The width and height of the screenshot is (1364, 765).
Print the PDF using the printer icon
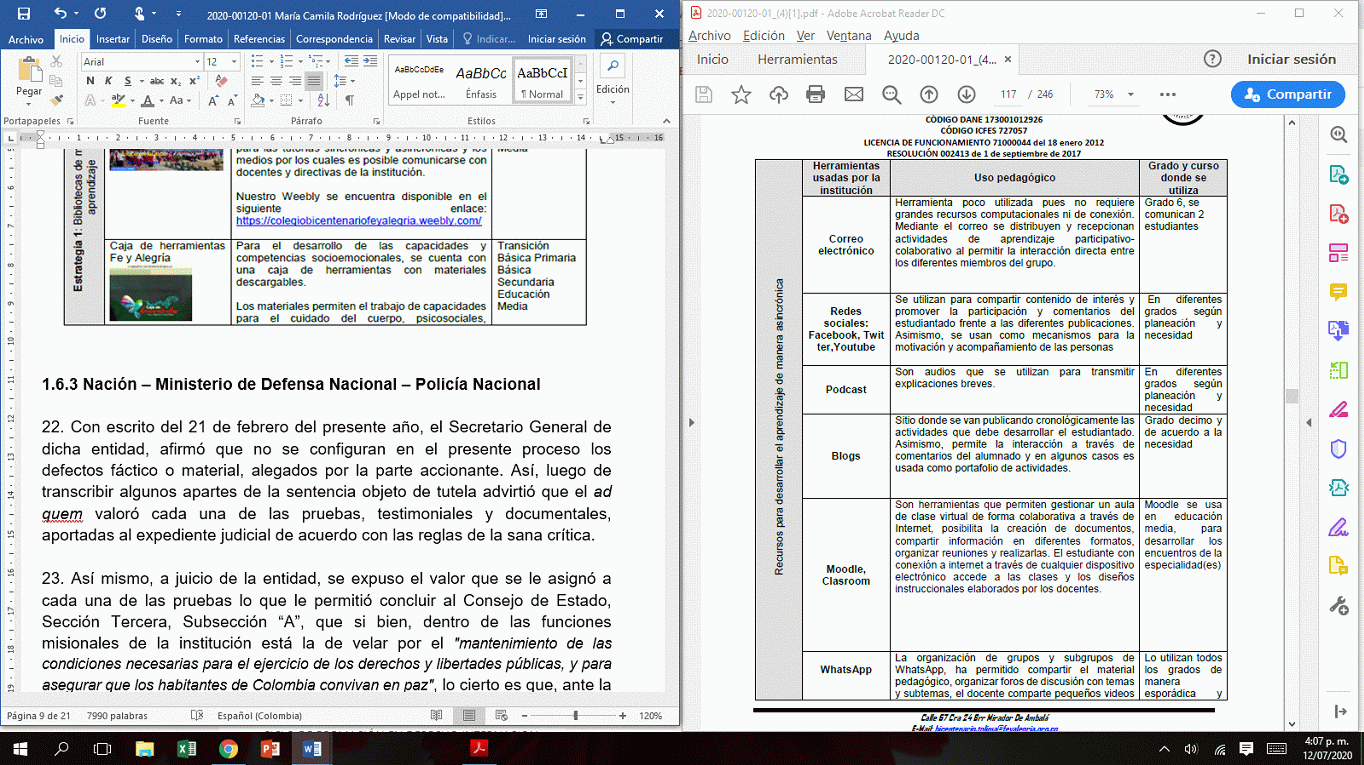(x=815, y=94)
